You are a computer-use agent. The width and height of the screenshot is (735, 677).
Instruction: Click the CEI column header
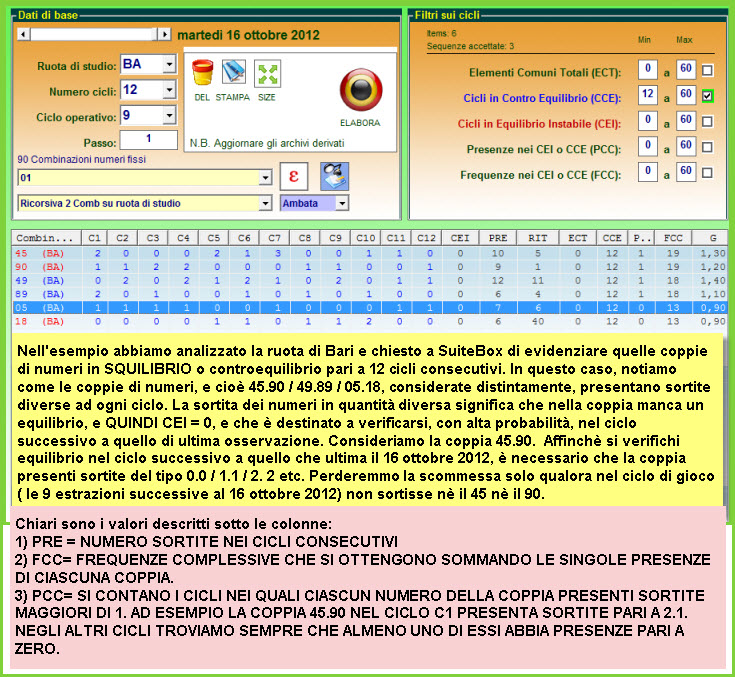pyautogui.click(x=460, y=238)
